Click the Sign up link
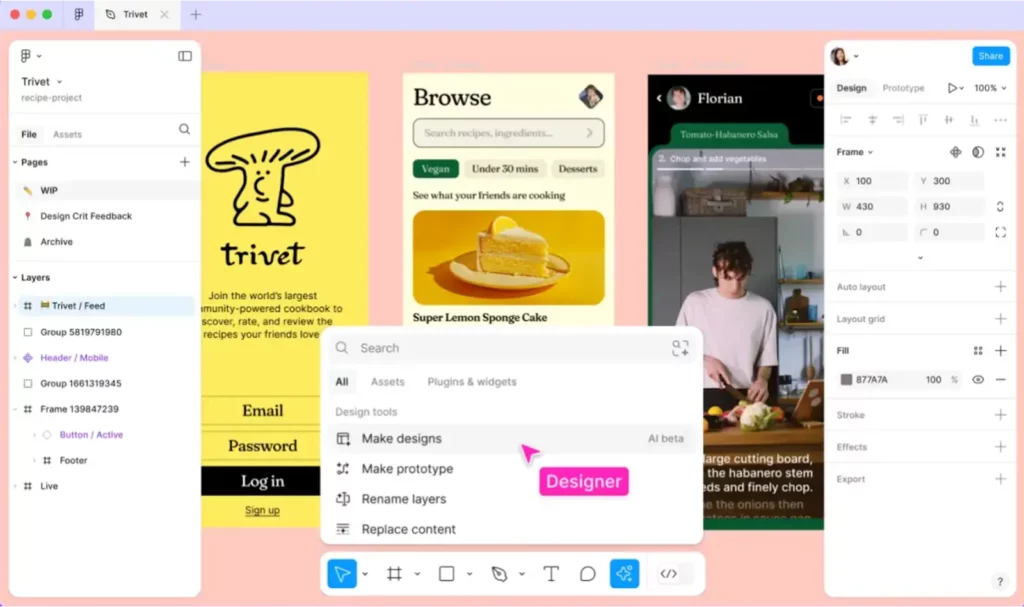 [263, 510]
